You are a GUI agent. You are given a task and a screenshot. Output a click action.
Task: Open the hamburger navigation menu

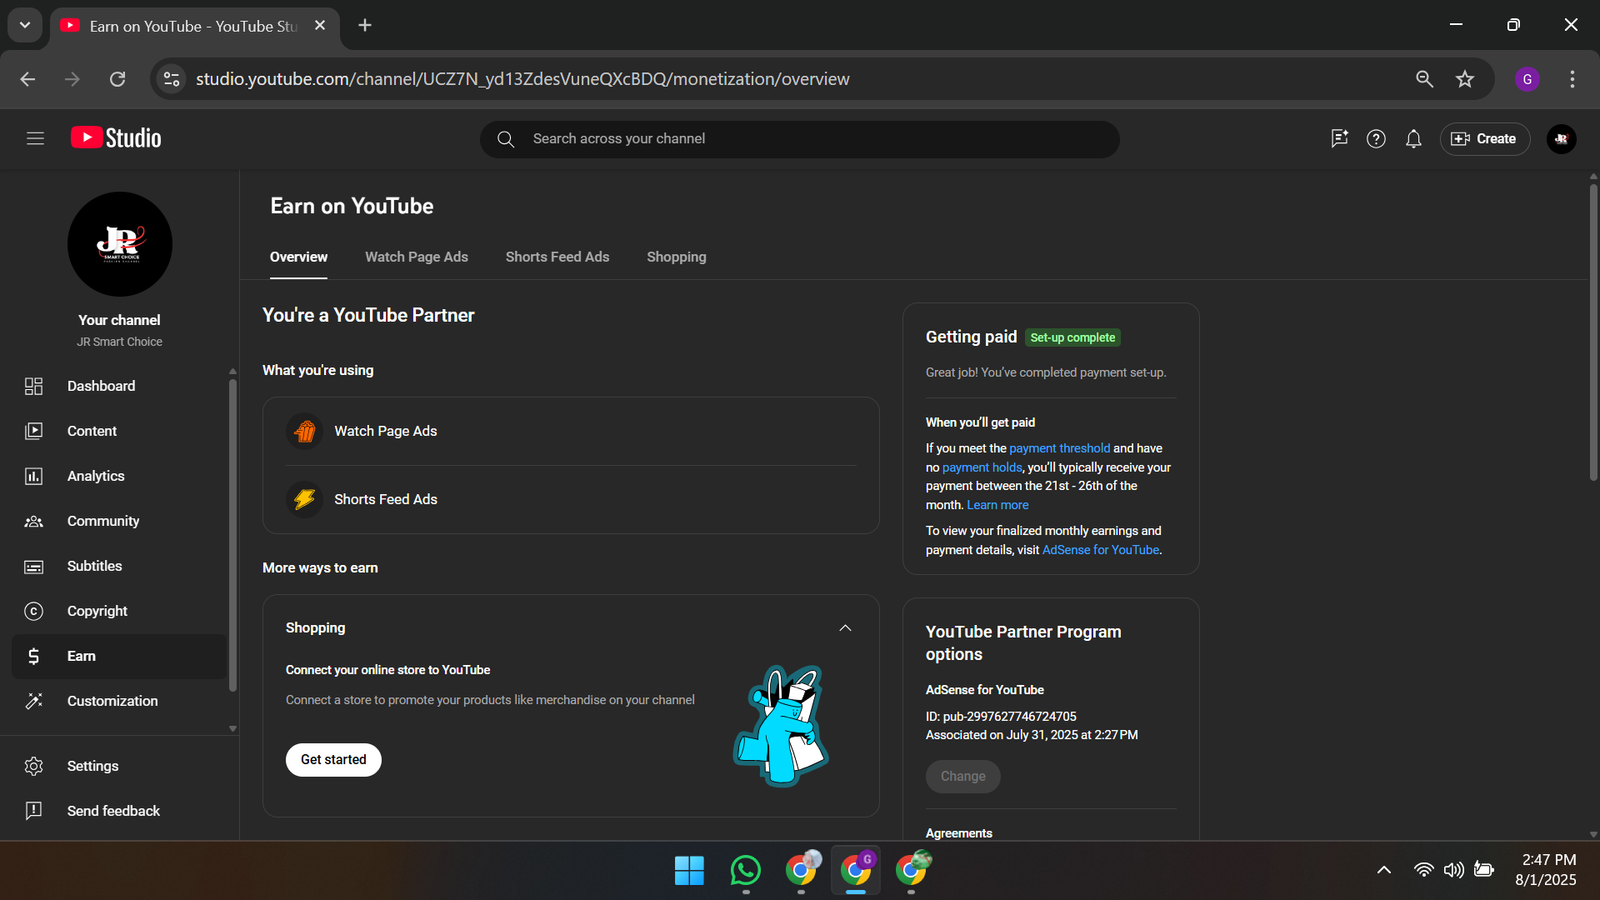tap(35, 139)
